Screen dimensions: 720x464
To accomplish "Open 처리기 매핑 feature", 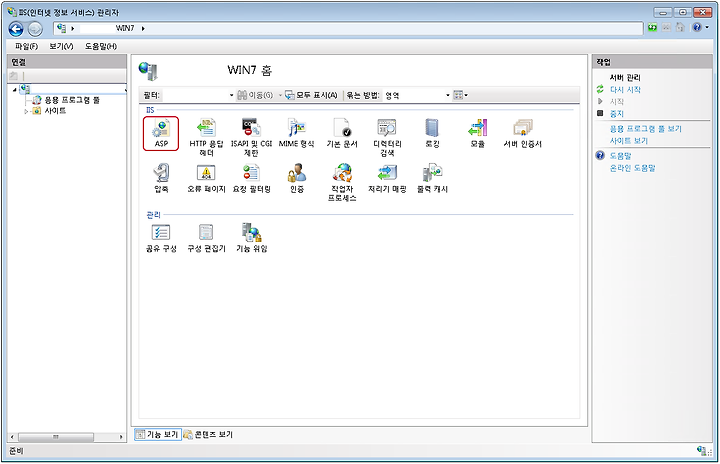I will coord(387,178).
